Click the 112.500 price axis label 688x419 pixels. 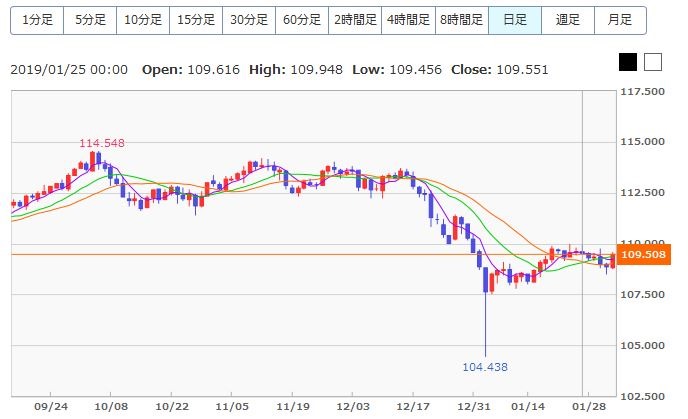[x=642, y=193]
